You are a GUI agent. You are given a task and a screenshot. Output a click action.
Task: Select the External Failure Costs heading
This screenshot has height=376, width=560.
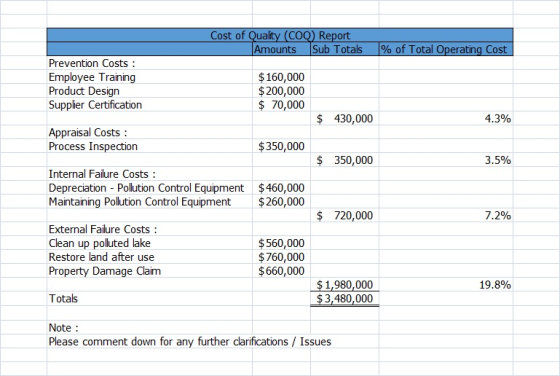coord(103,229)
